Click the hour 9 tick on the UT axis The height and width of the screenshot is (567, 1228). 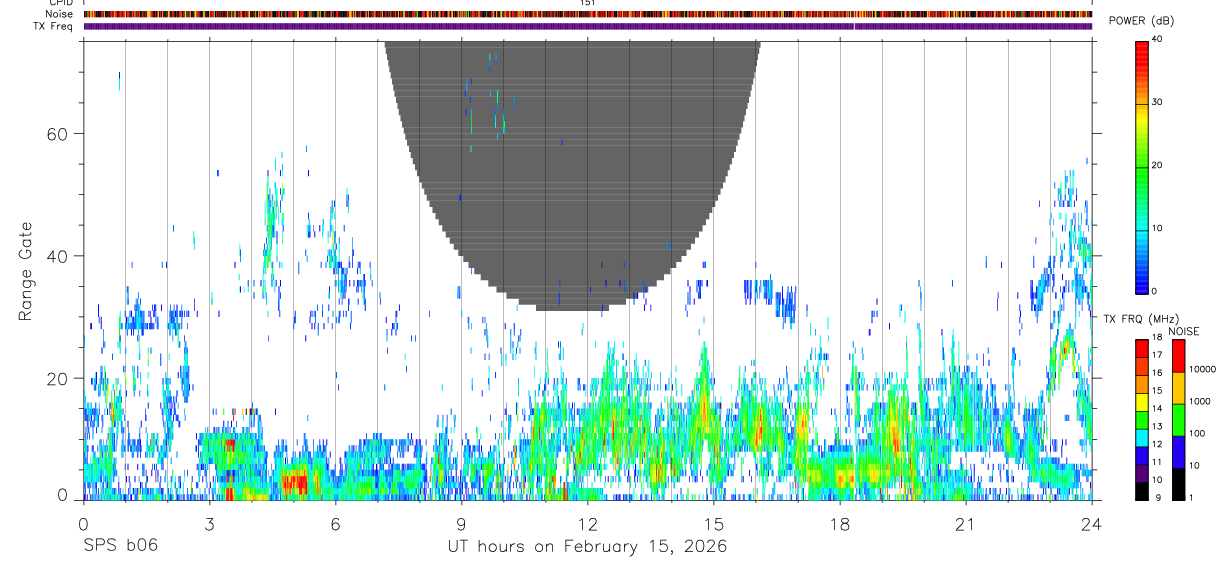coord(461,524)
